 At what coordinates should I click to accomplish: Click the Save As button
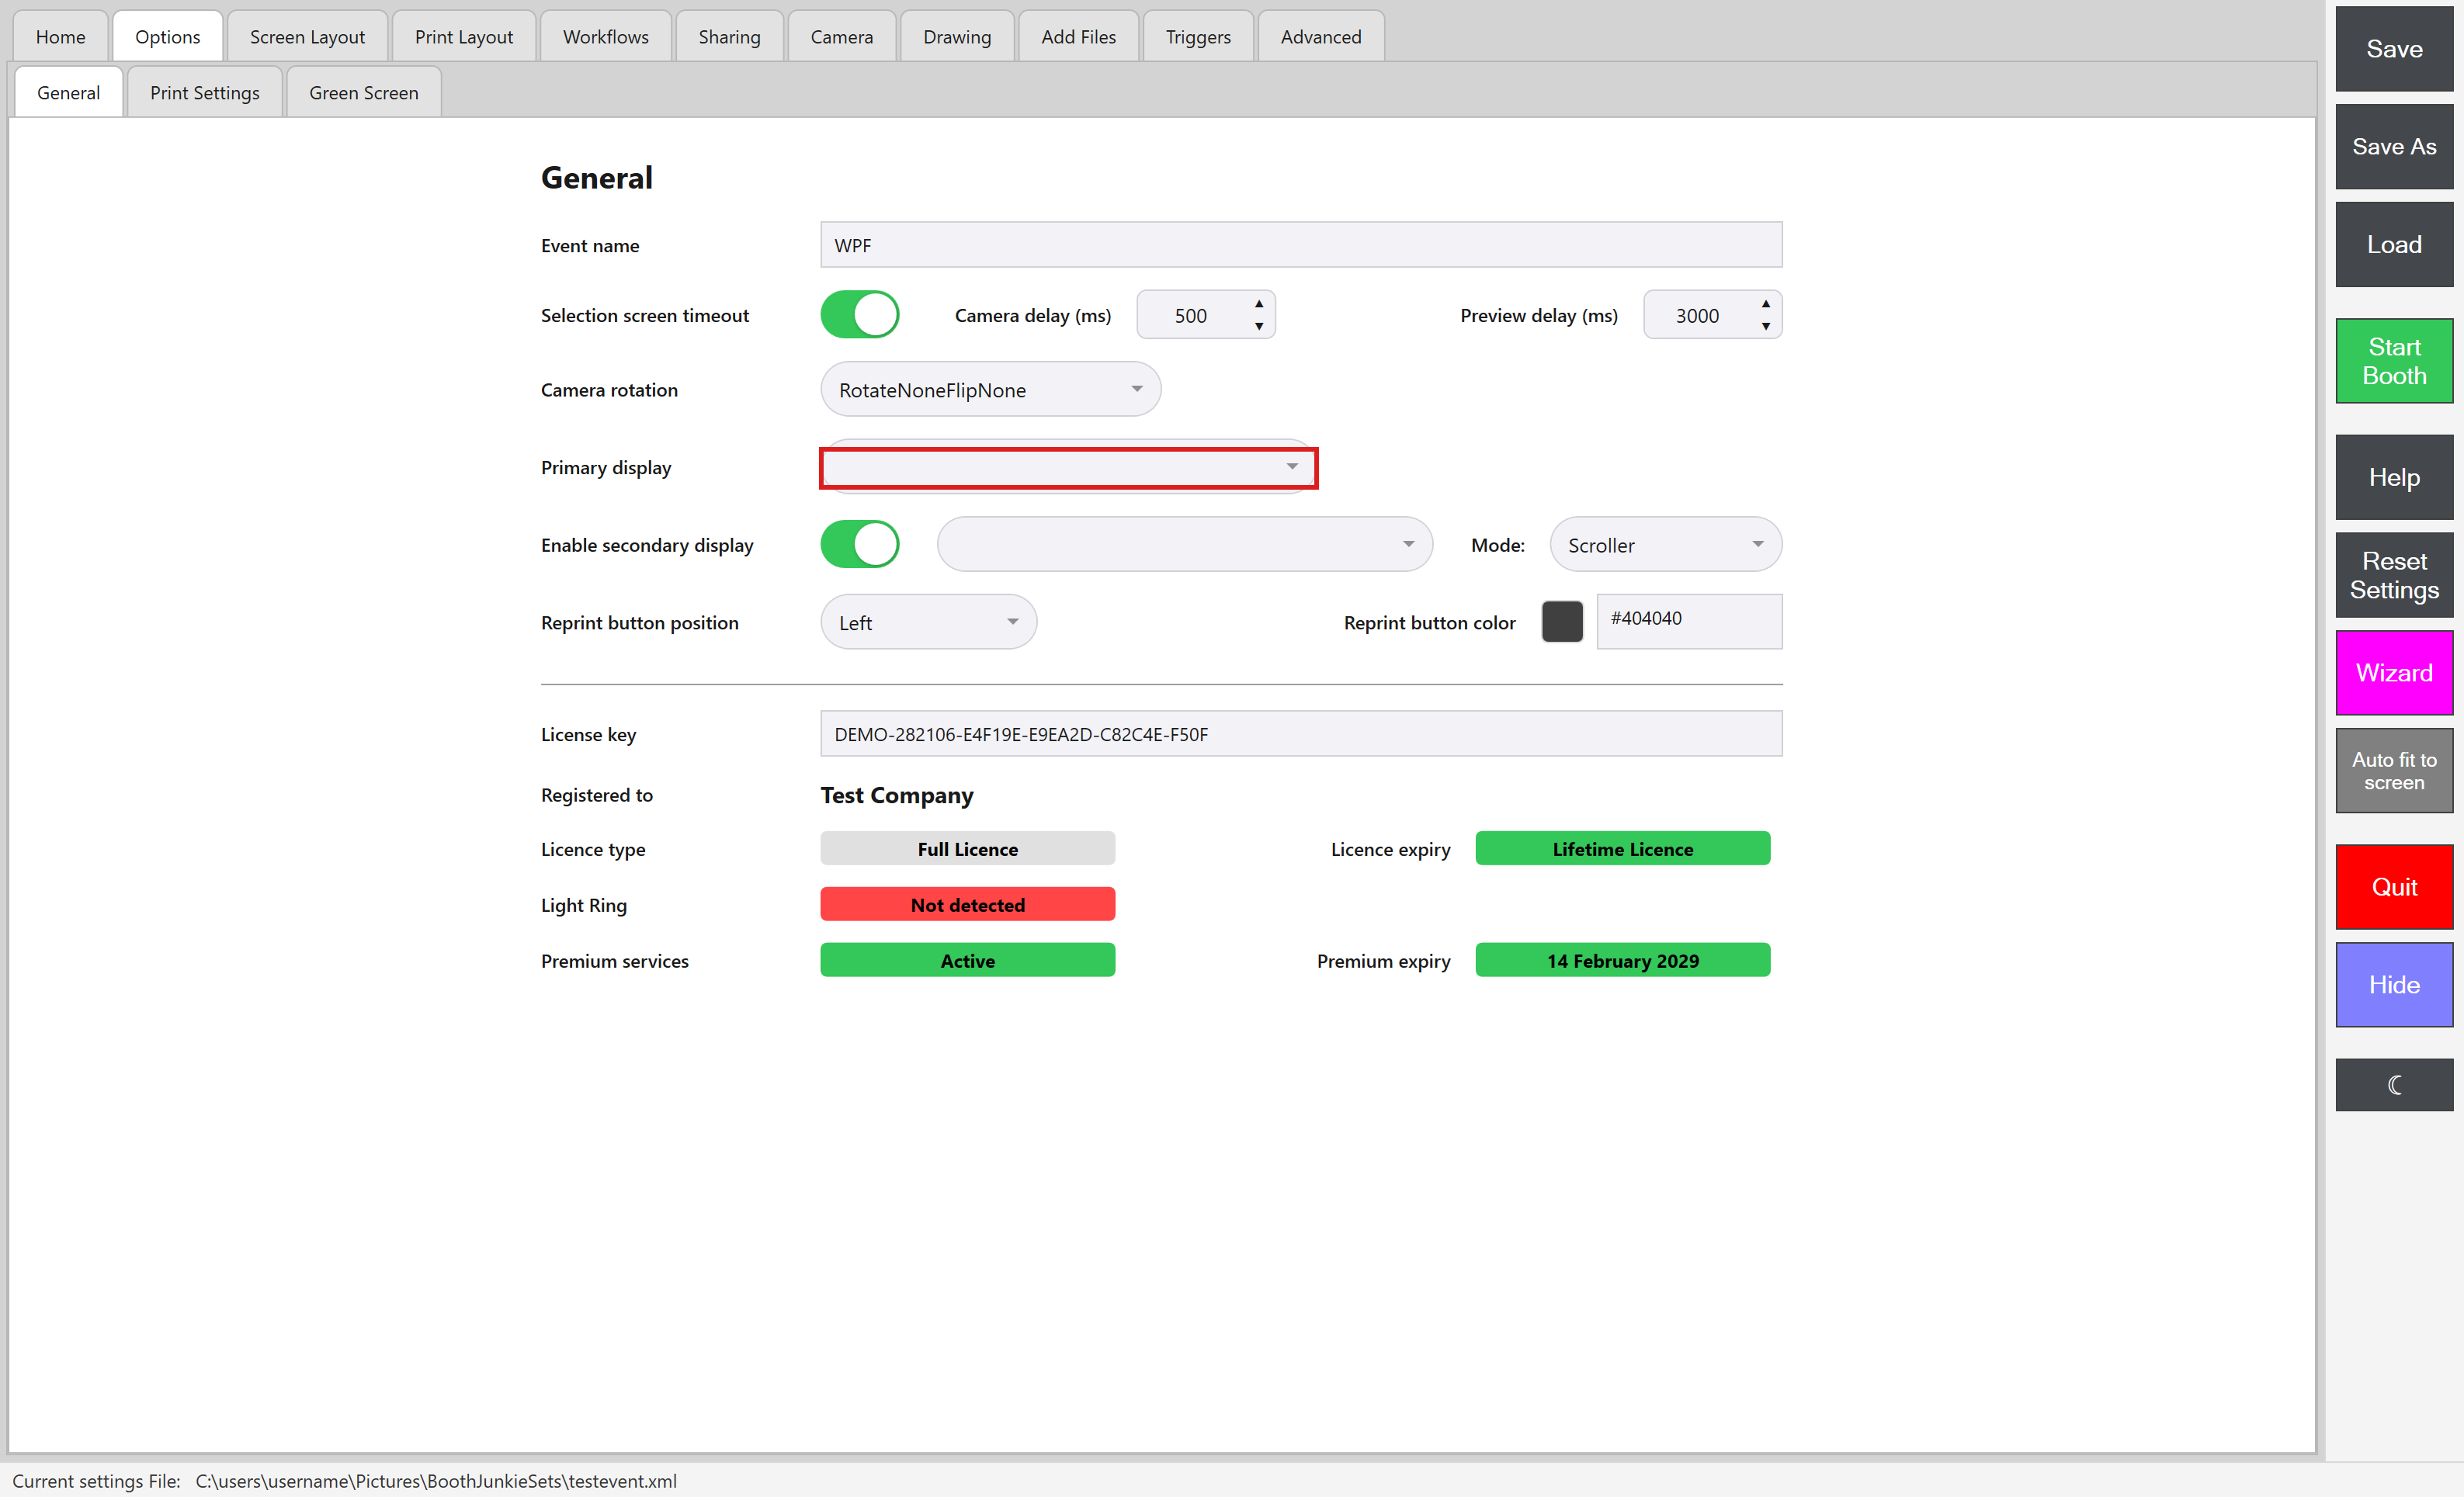(x=2393, y=146)
